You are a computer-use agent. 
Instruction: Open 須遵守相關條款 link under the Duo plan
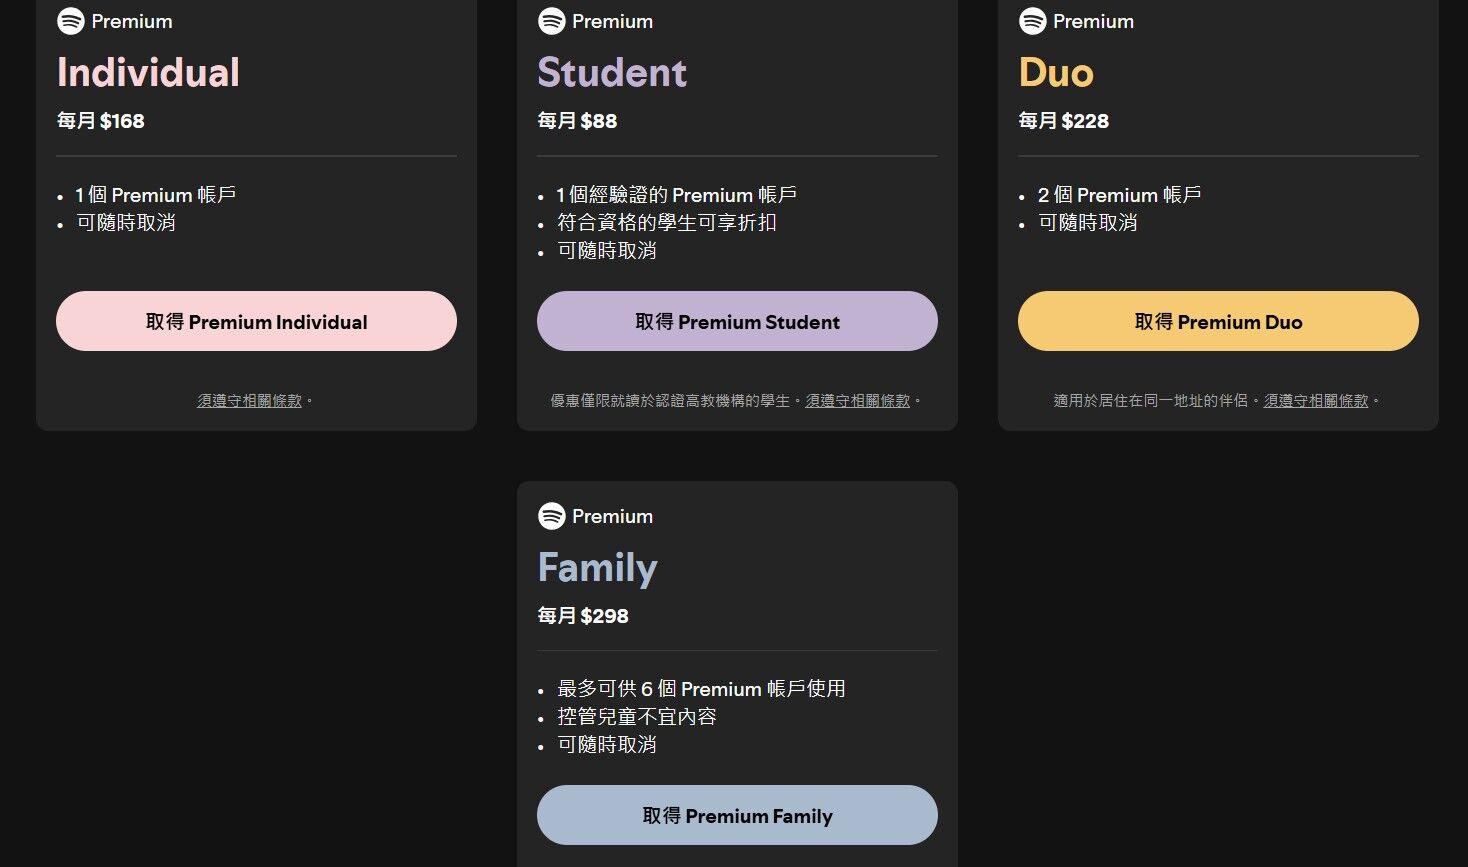click(x=1315, y=399)
